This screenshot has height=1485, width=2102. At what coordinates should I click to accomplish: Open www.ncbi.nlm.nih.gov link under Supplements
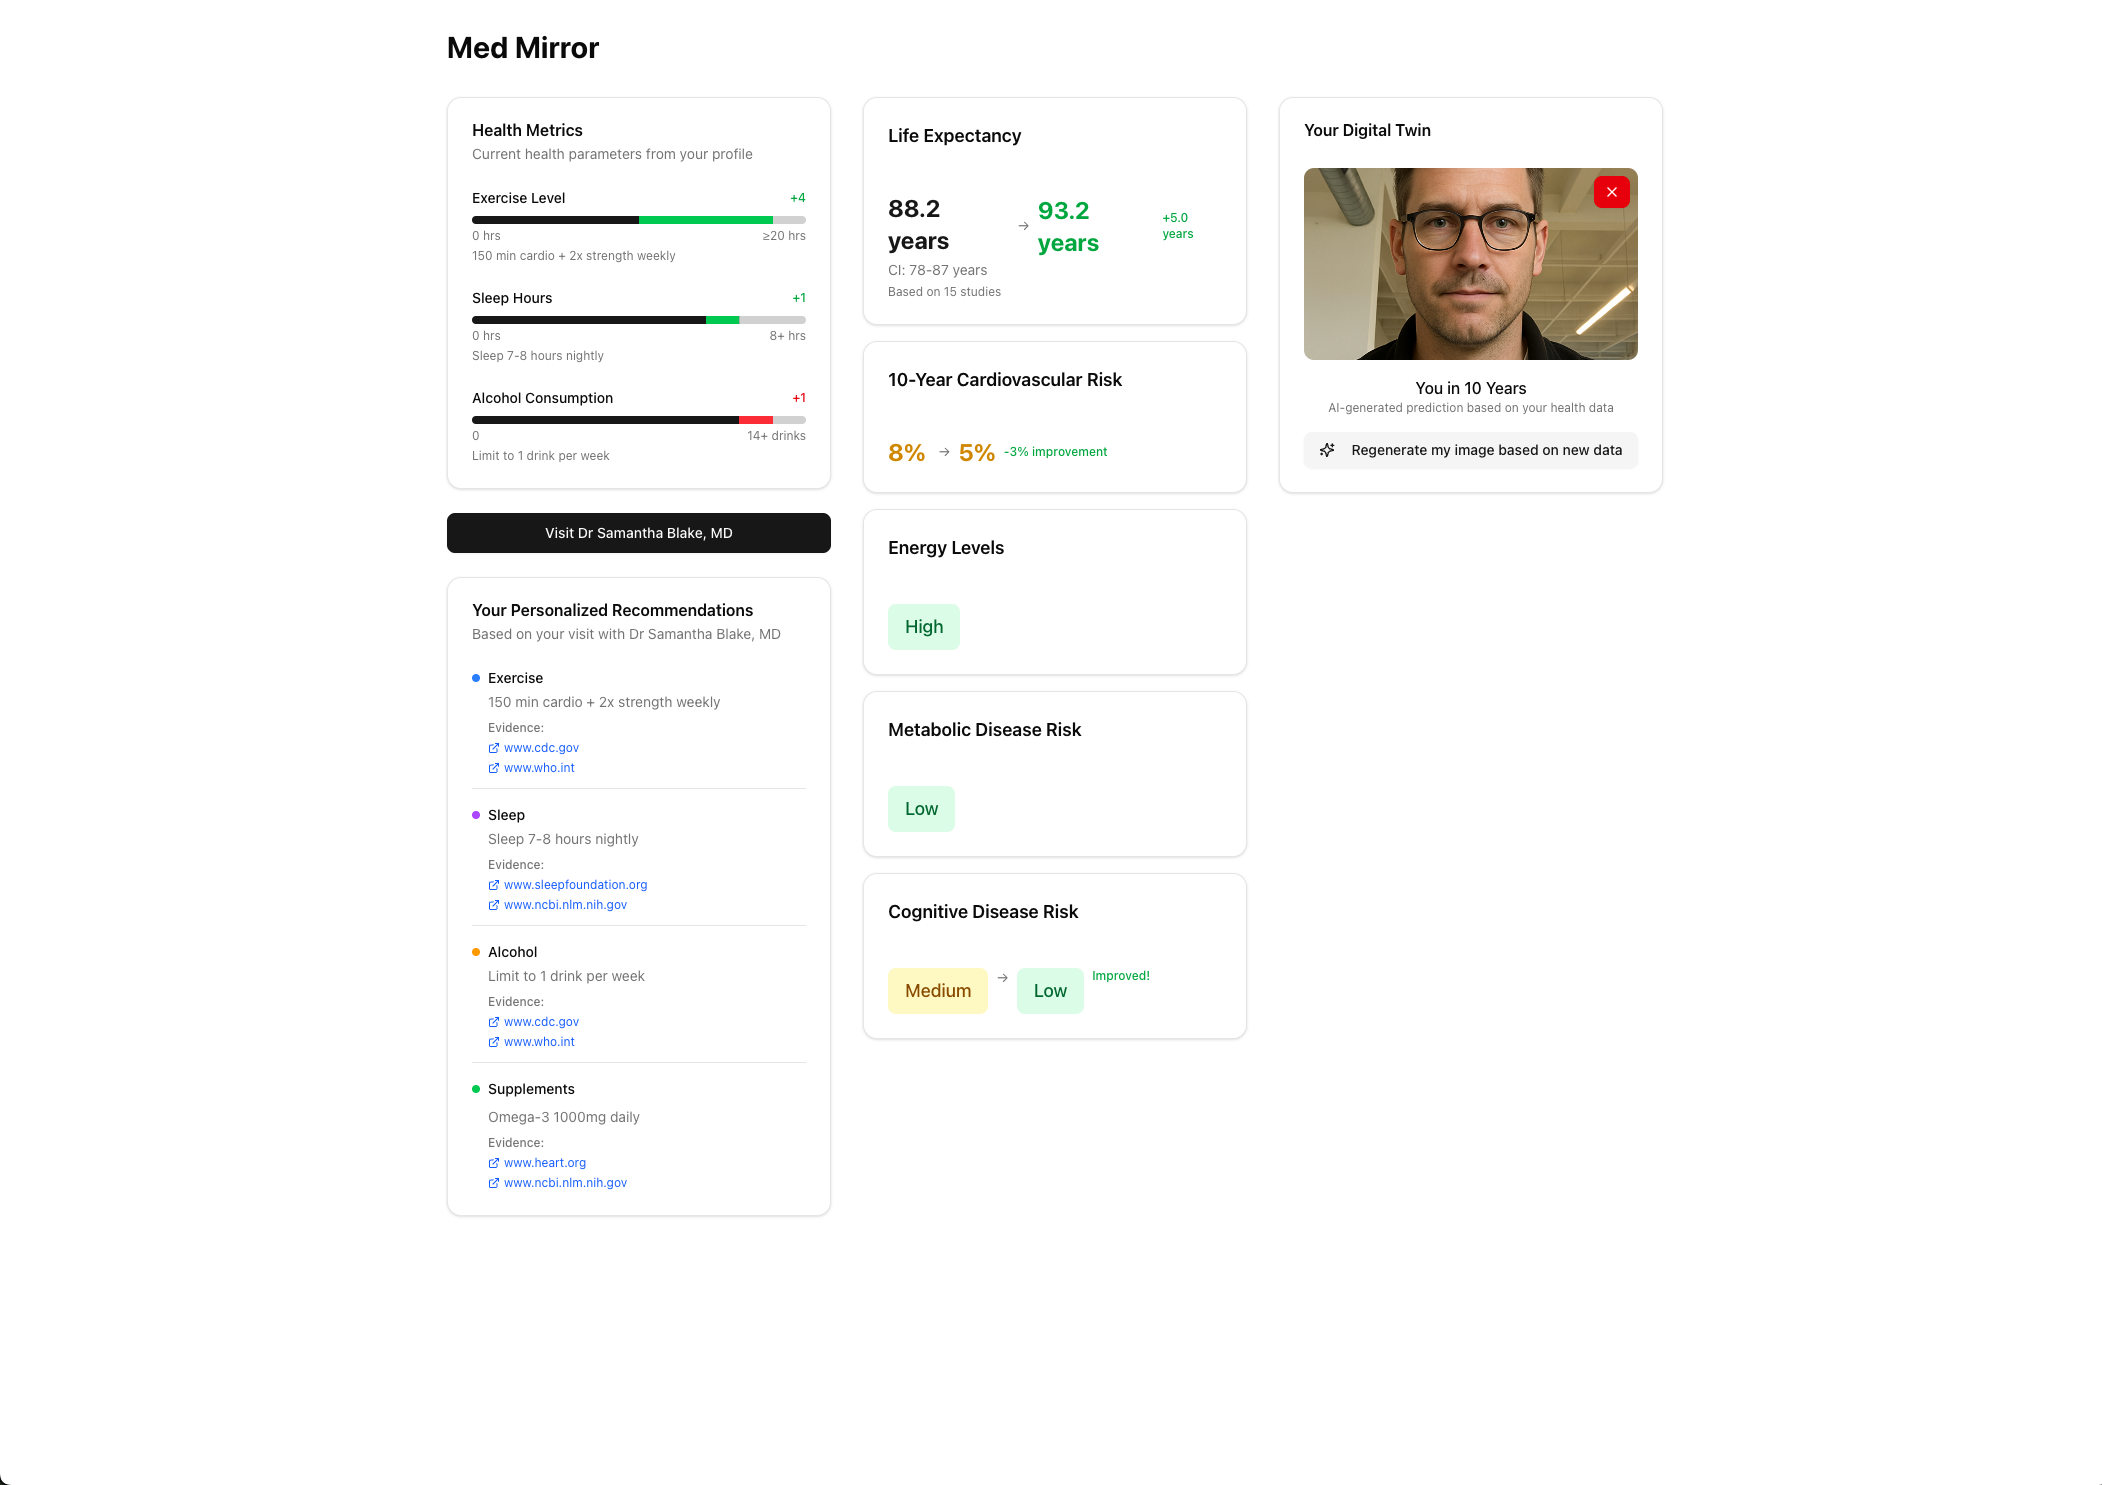point(565,1183)
